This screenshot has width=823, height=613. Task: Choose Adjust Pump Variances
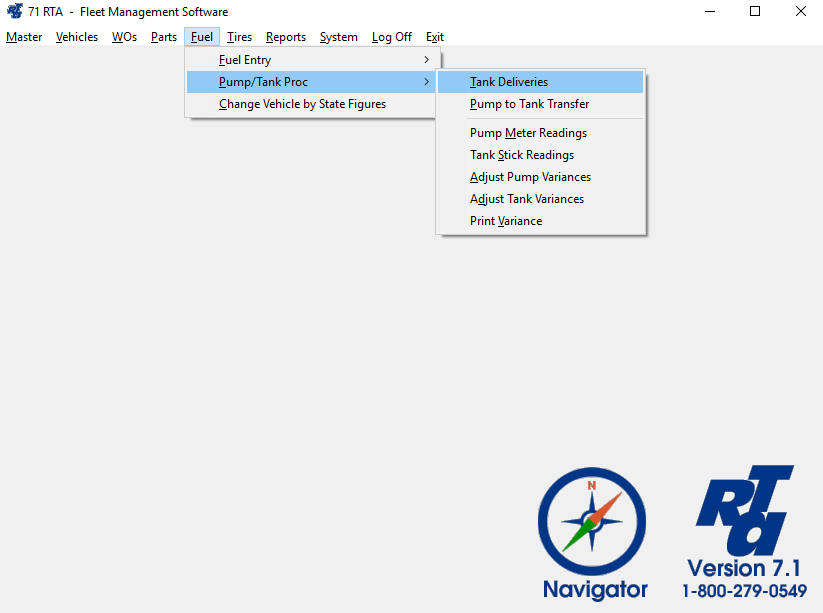coord(530,177)
